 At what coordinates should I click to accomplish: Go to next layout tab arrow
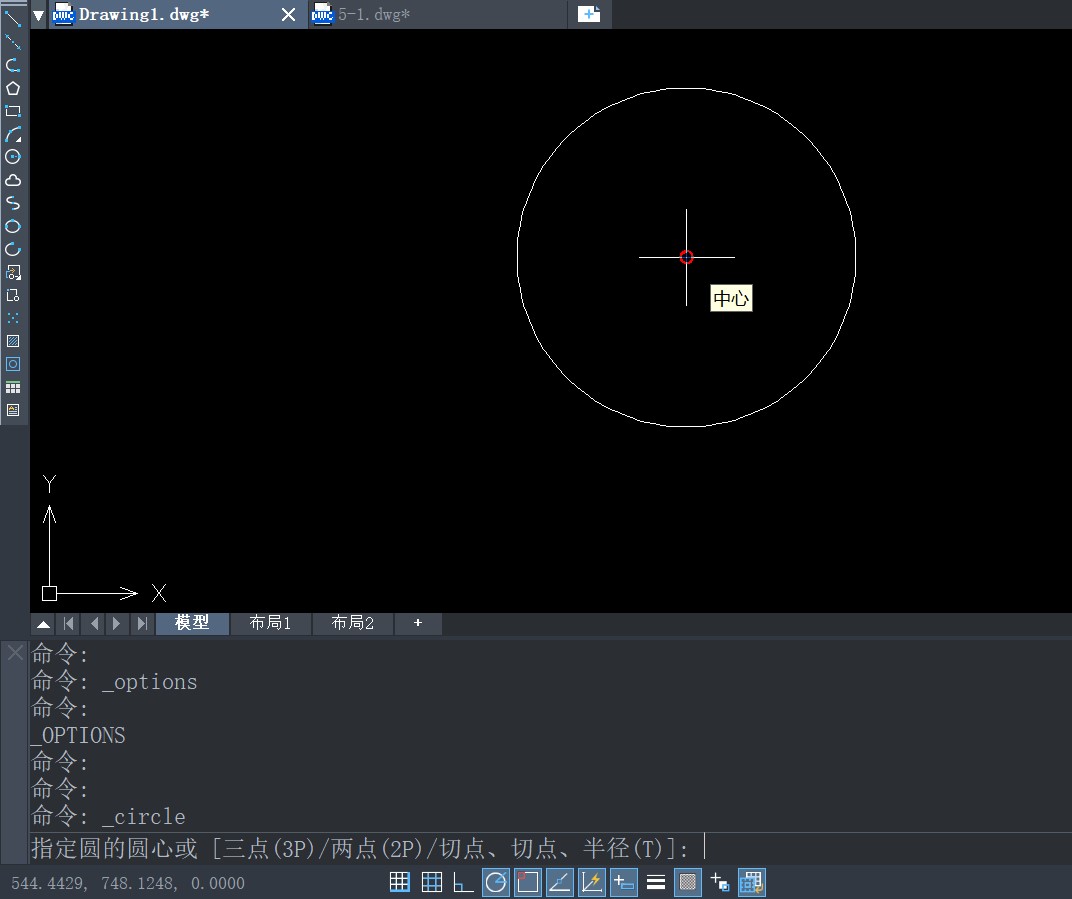click(117, 623)
